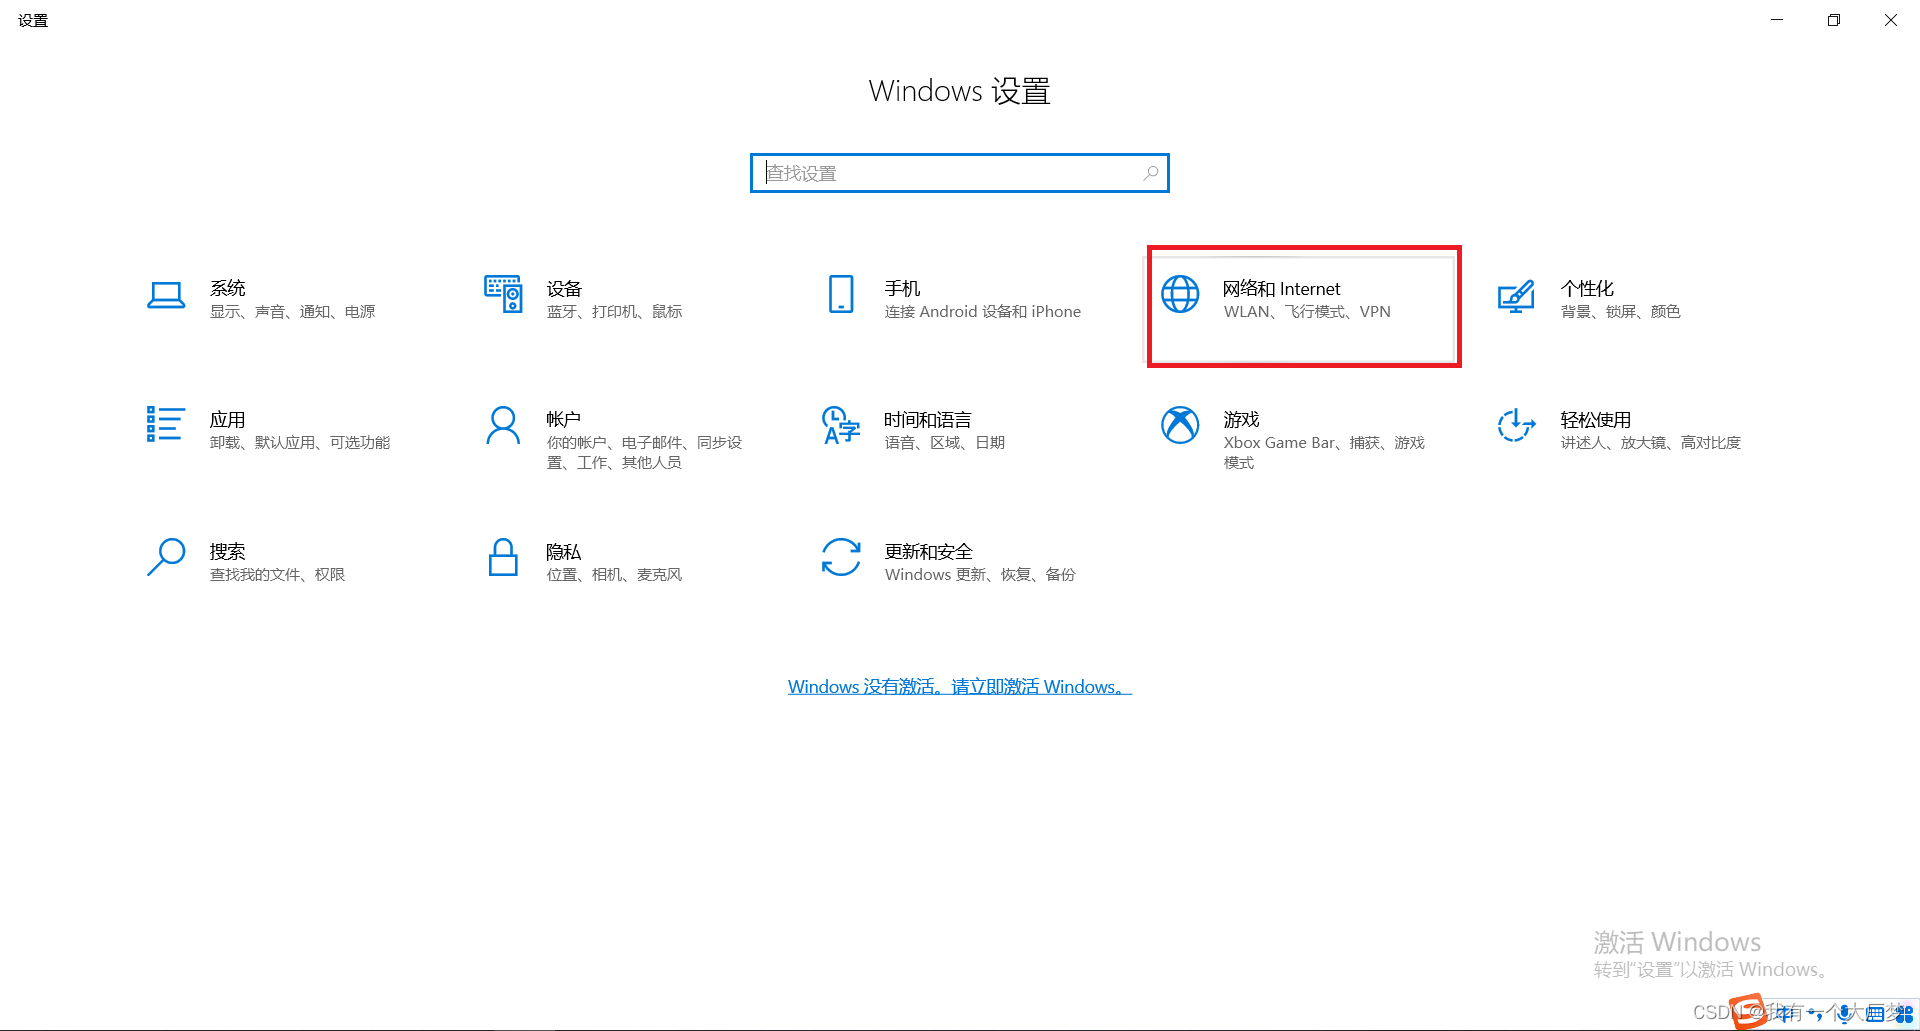This screenshot has height=1031, width=1920.
Task: Click the 时间和语言 title
Action: 928,419
